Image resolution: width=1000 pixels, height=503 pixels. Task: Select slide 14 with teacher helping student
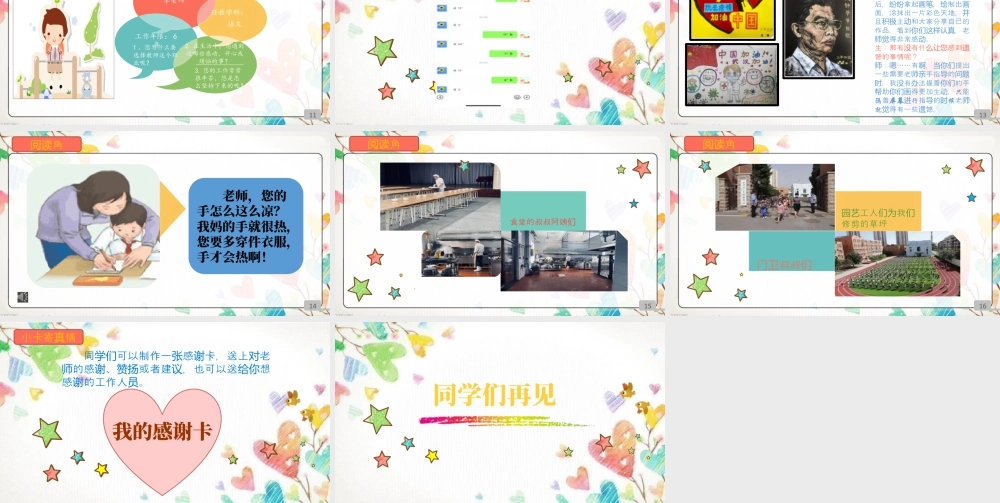coord(165,223)
